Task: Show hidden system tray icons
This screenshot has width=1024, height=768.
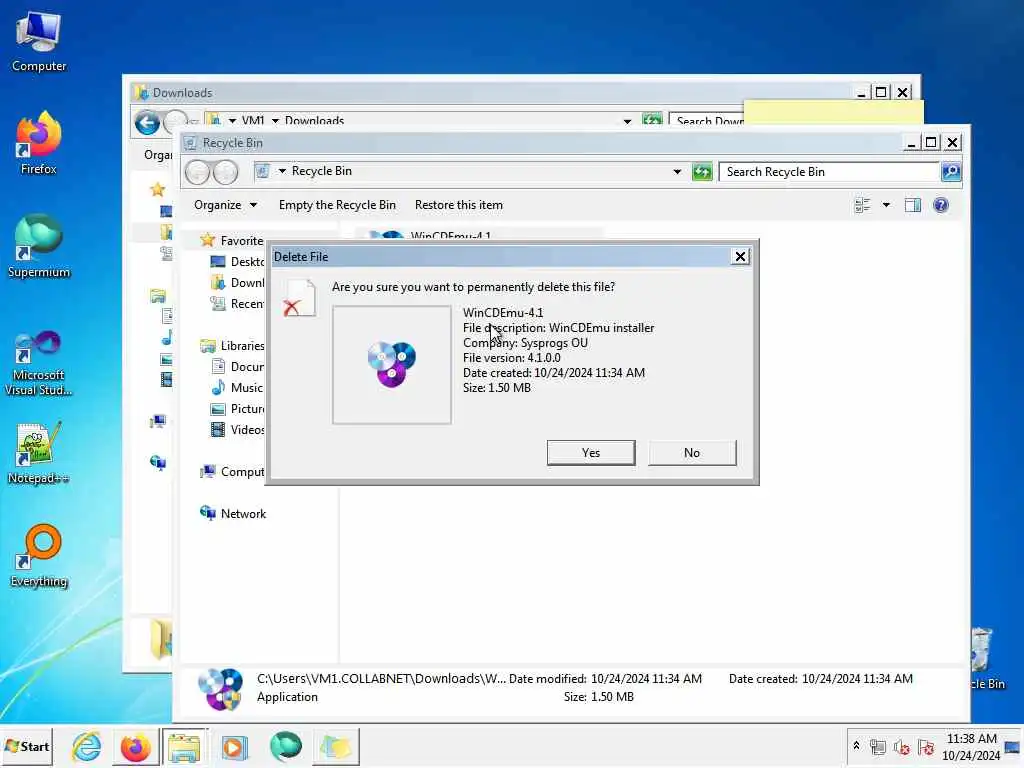Action: (x=856, y=745)
